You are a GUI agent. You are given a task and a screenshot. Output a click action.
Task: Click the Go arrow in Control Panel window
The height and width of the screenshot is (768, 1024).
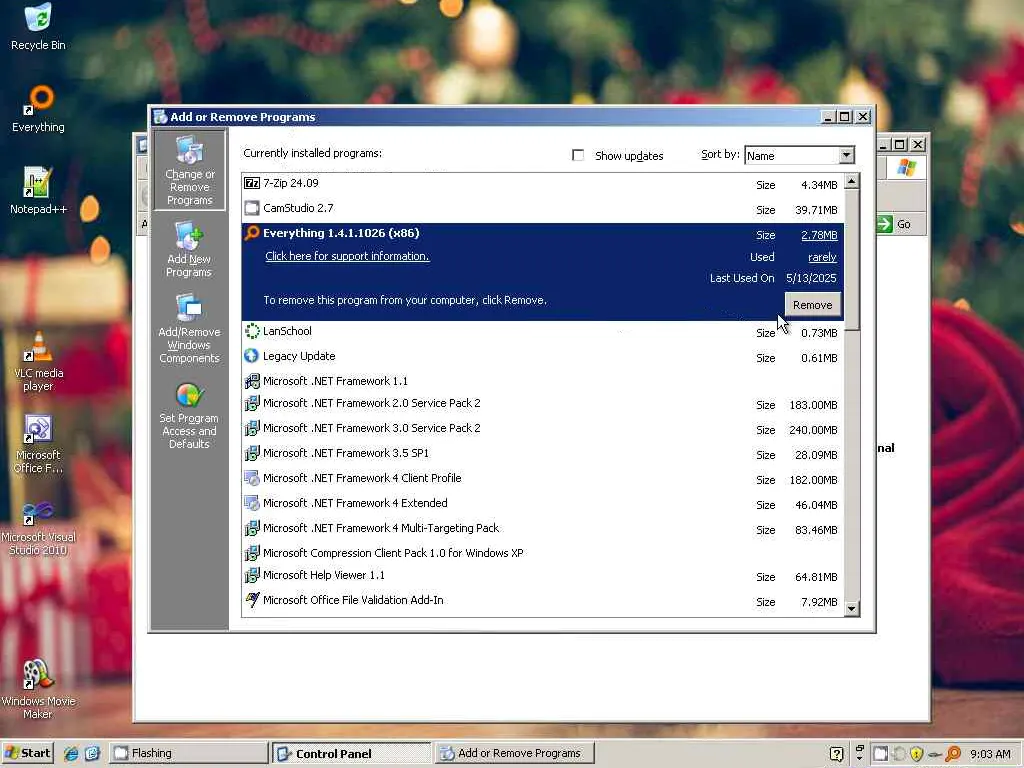point(884,224)
